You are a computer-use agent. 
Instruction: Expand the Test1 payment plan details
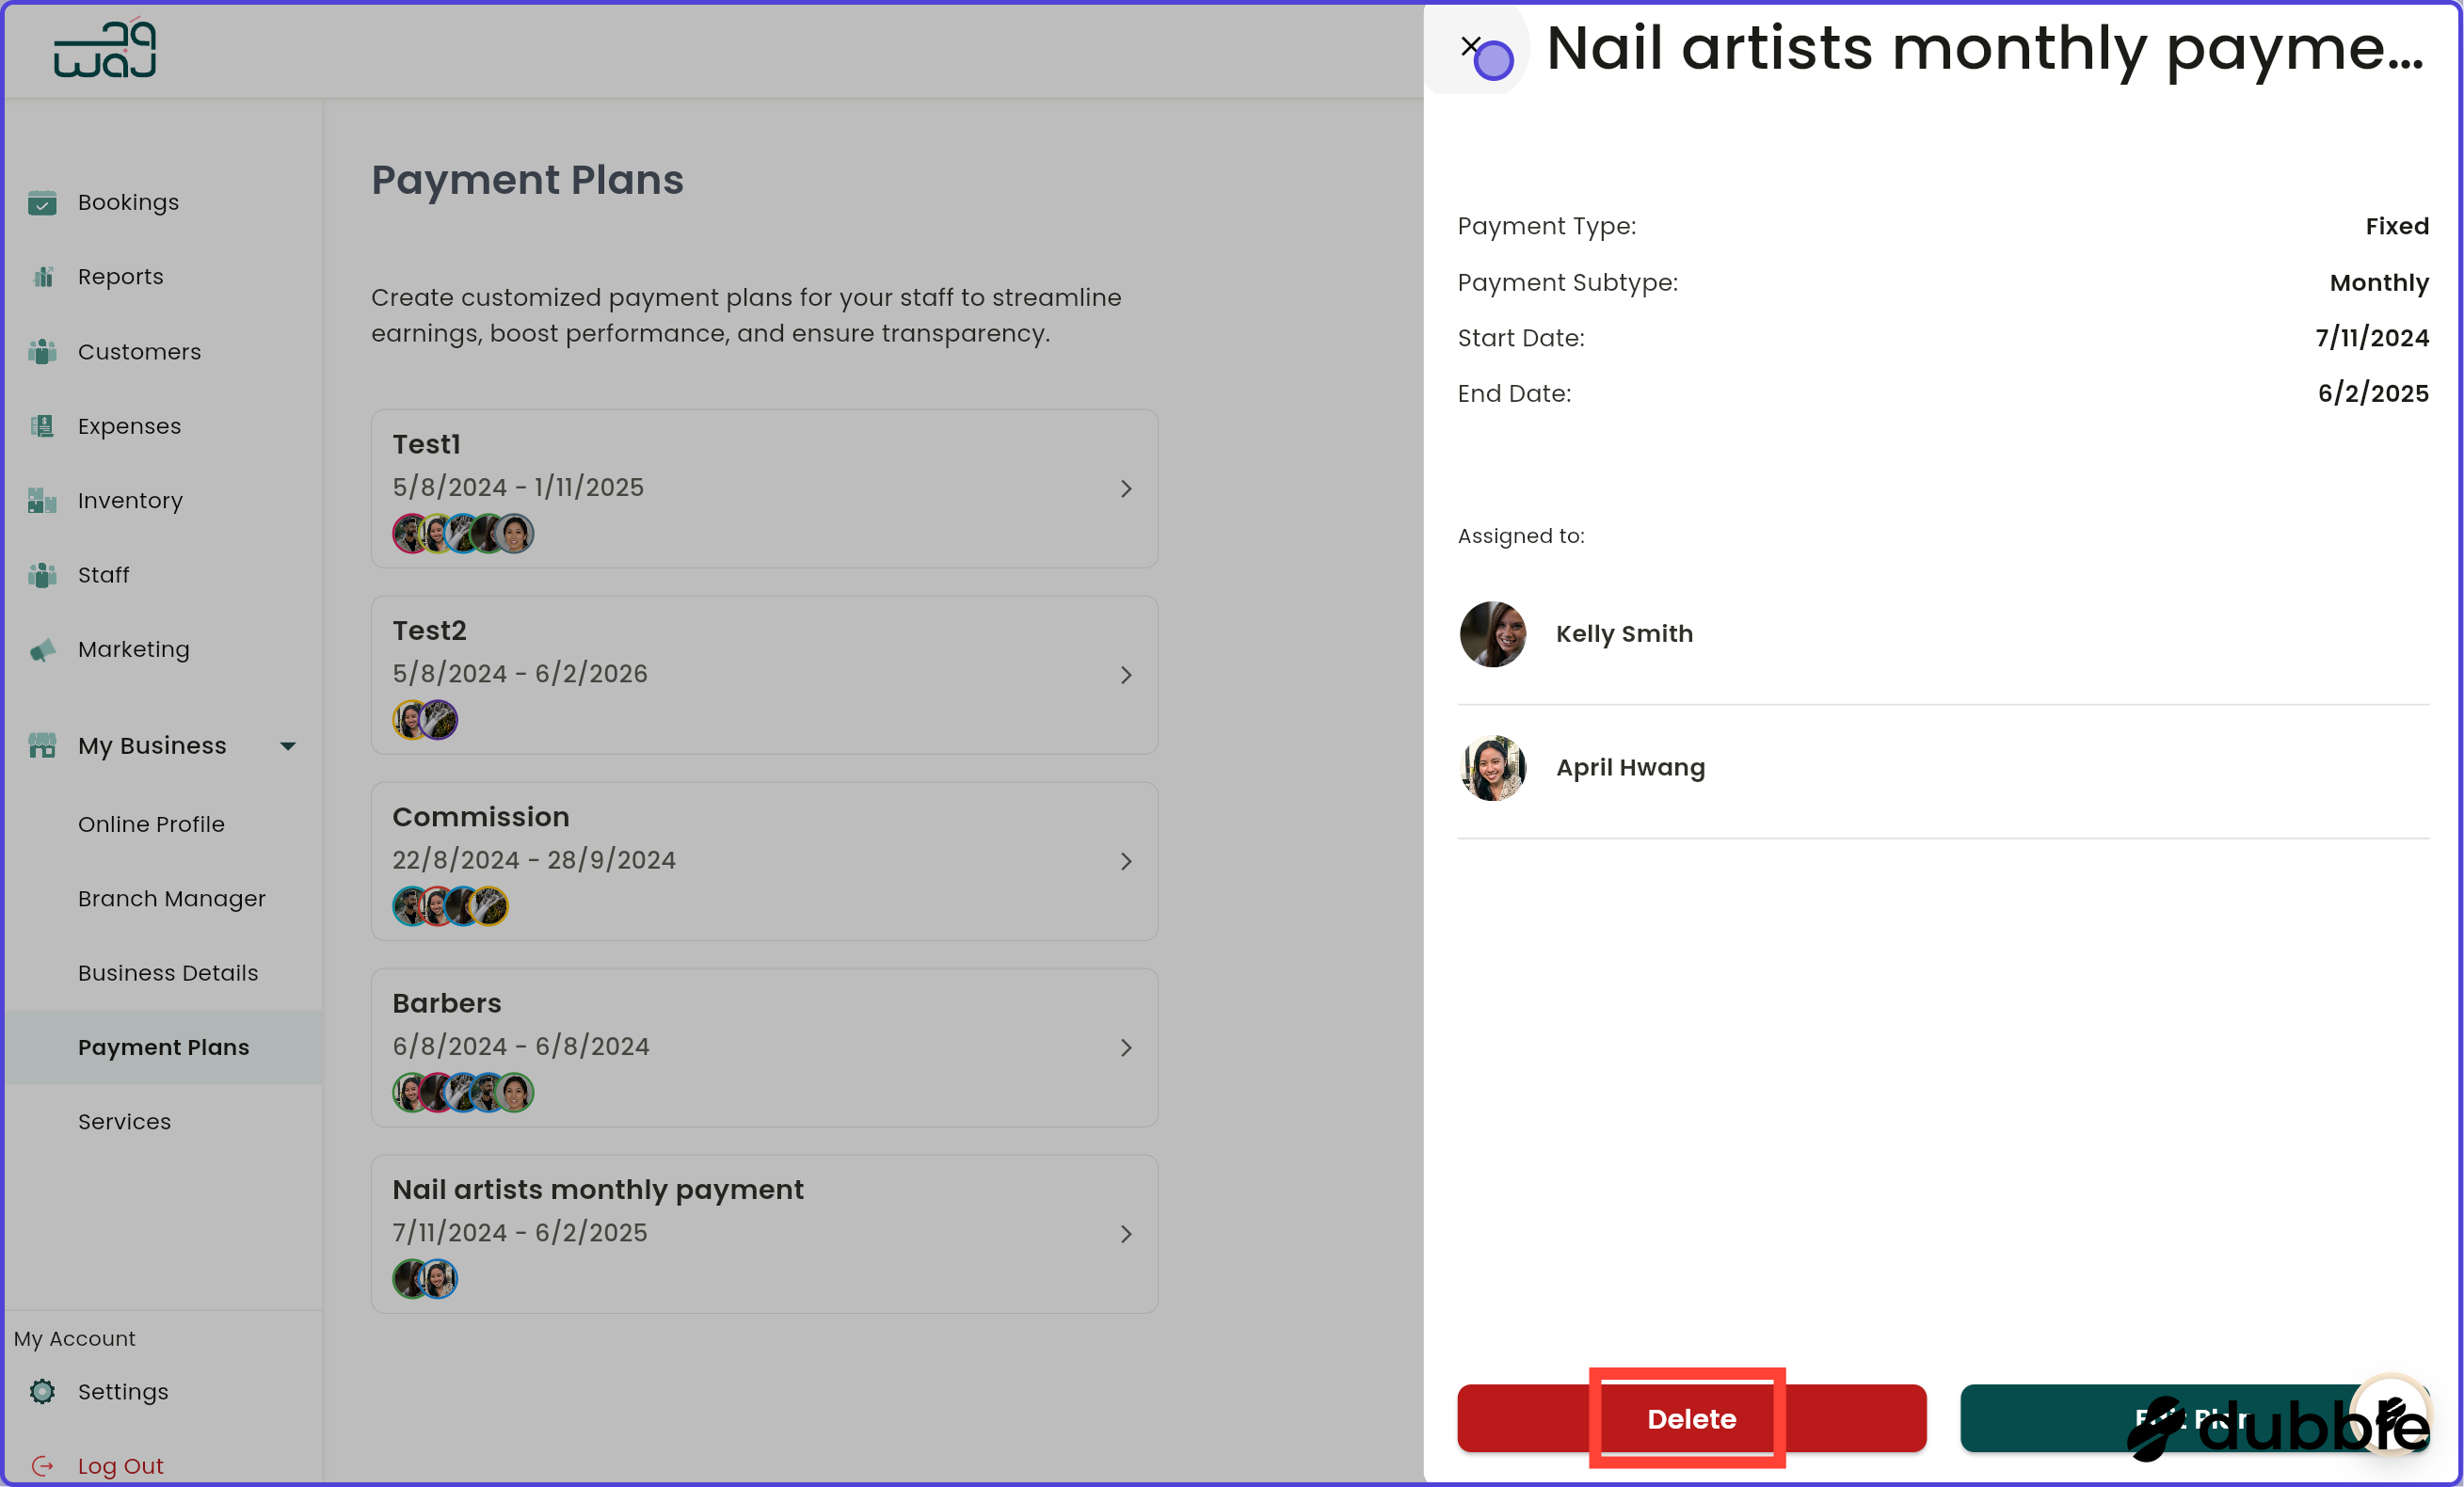1127,489
